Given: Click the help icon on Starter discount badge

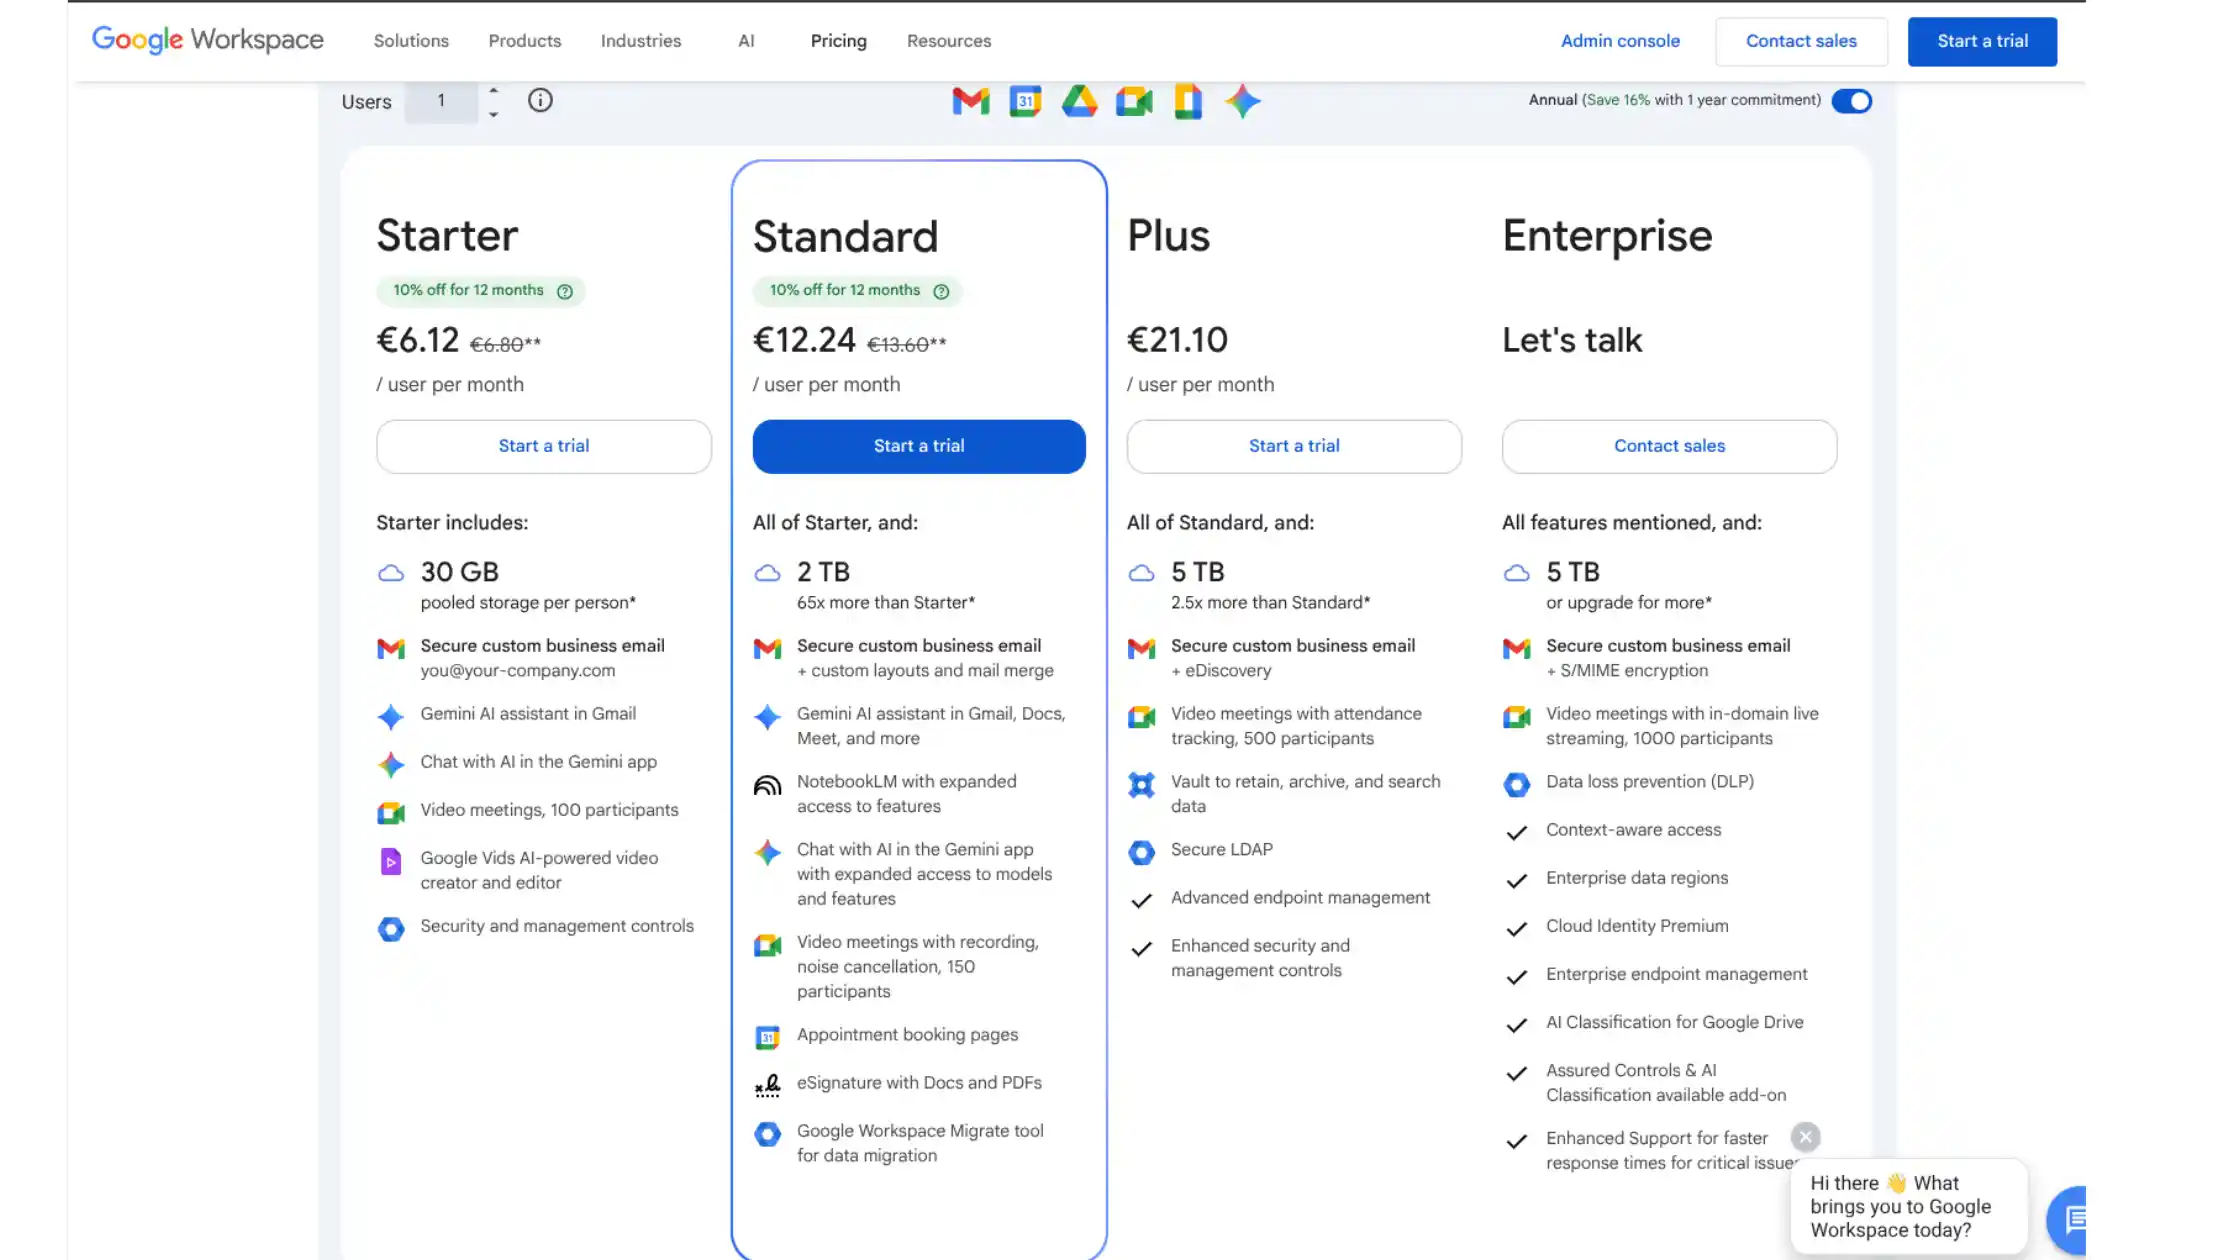Looking at the screenshot, I should [565, 291].
